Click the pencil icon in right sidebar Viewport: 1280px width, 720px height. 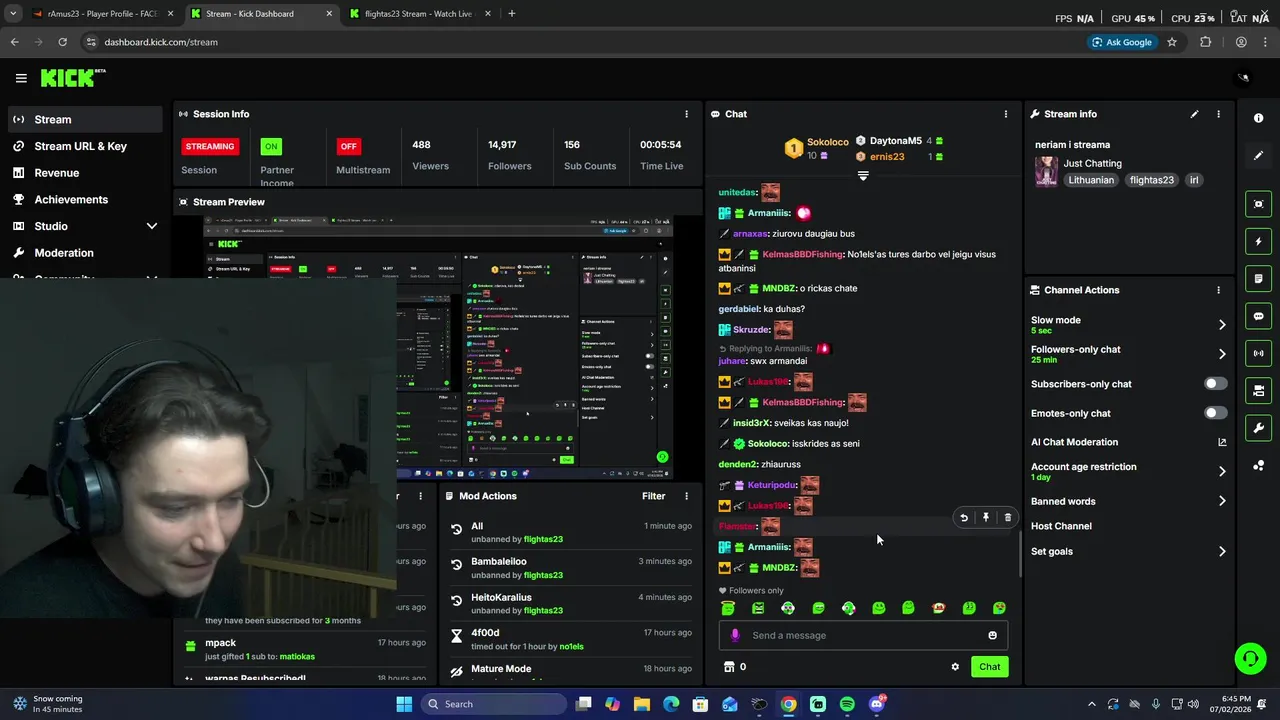[x=1258, y=155]
